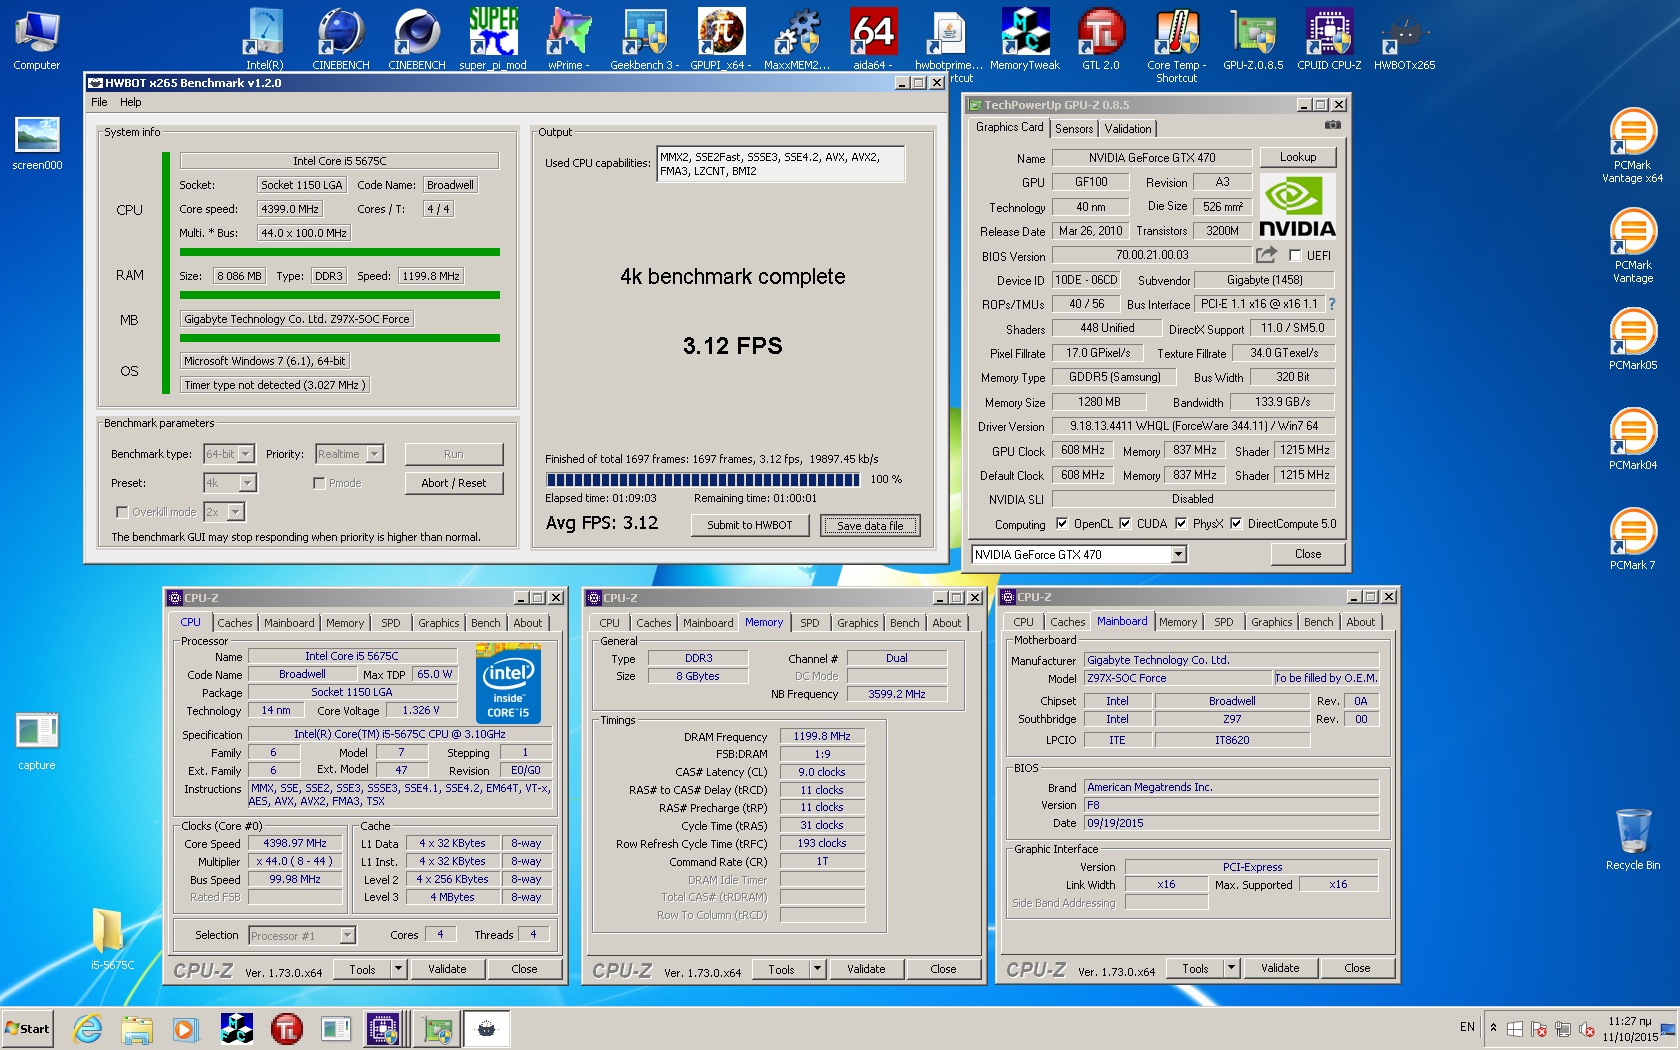Expand Tools dropdown arrow in Memory tab window
The height and width of the screenshot is (1050, 1680).
[817, 969]
